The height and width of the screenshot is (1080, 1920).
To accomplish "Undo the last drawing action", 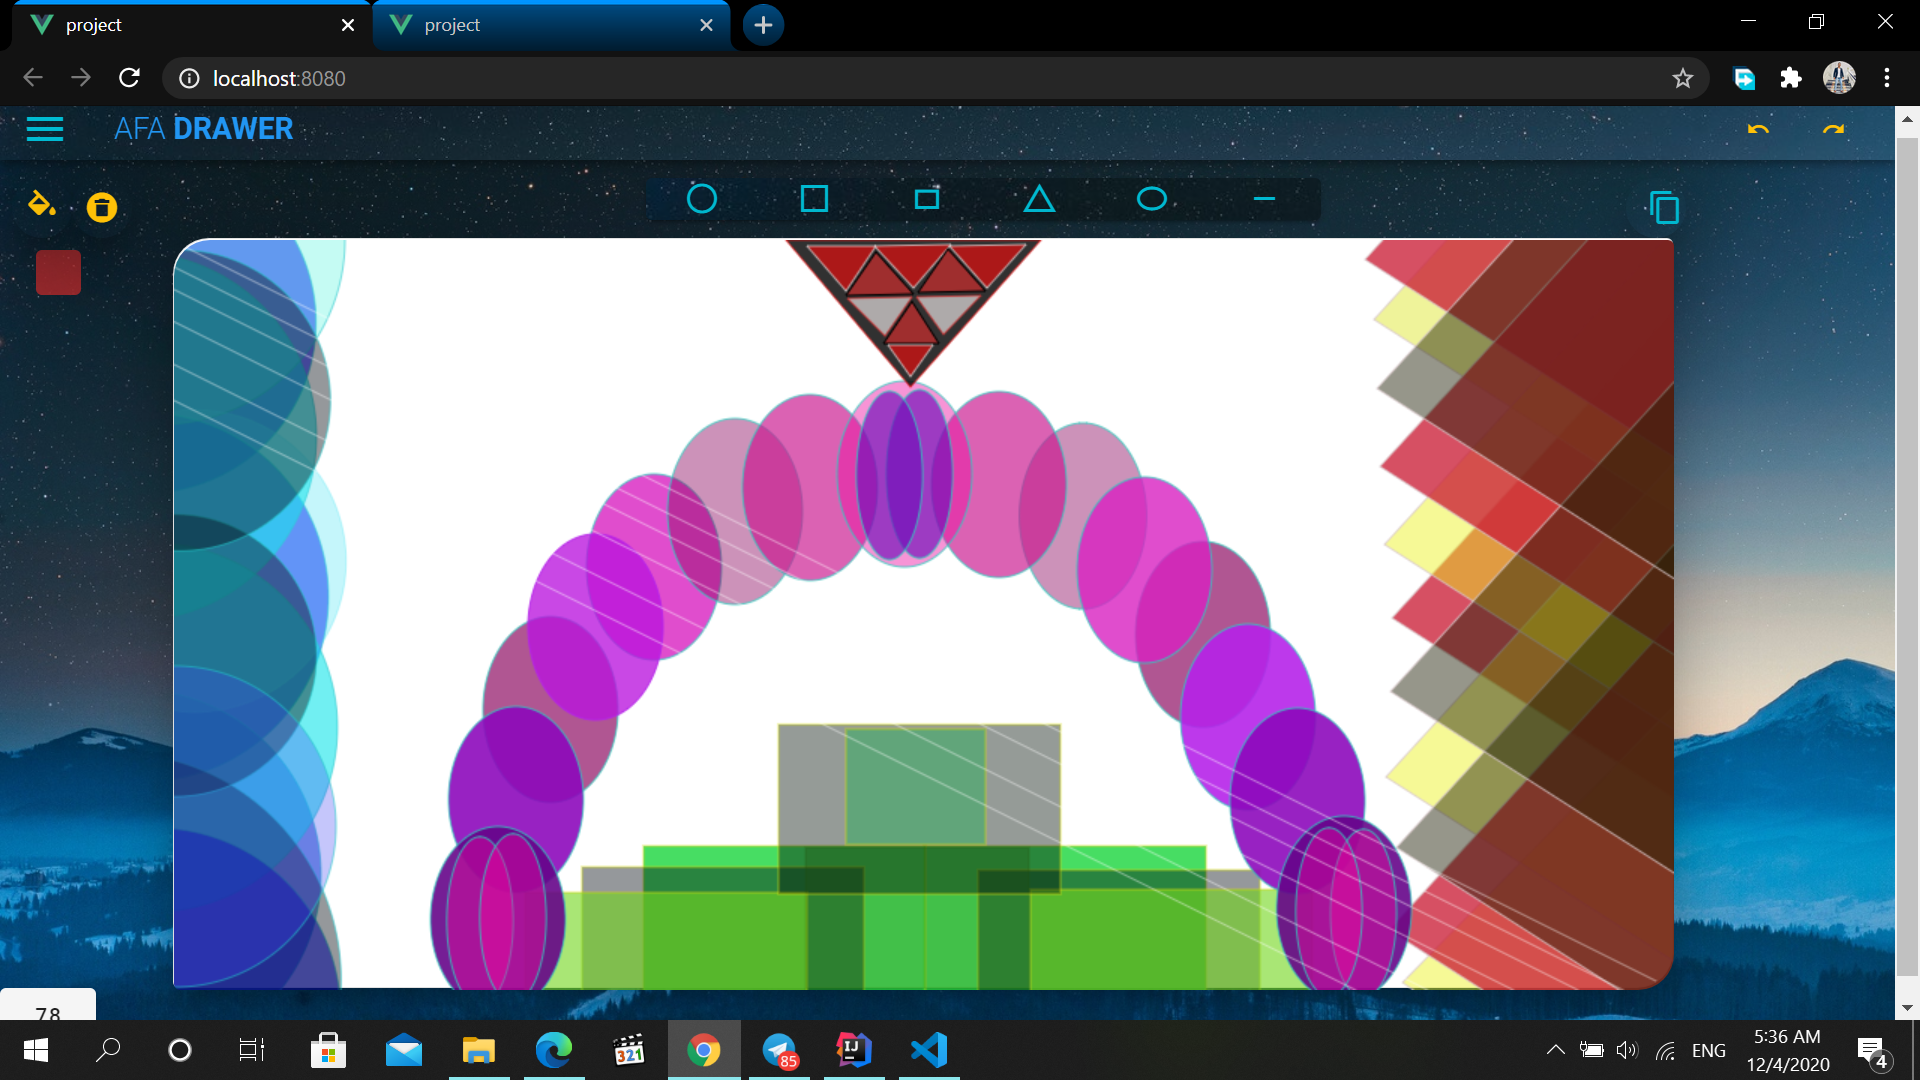I will click(x=1759, y=130).
